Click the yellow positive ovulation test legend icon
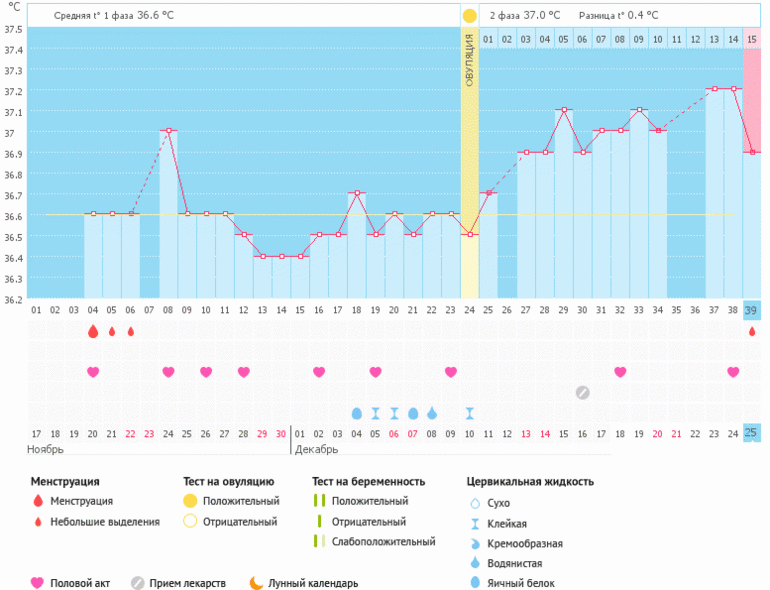The height and width of the screenshot is (590, 770). click(189, 501)
